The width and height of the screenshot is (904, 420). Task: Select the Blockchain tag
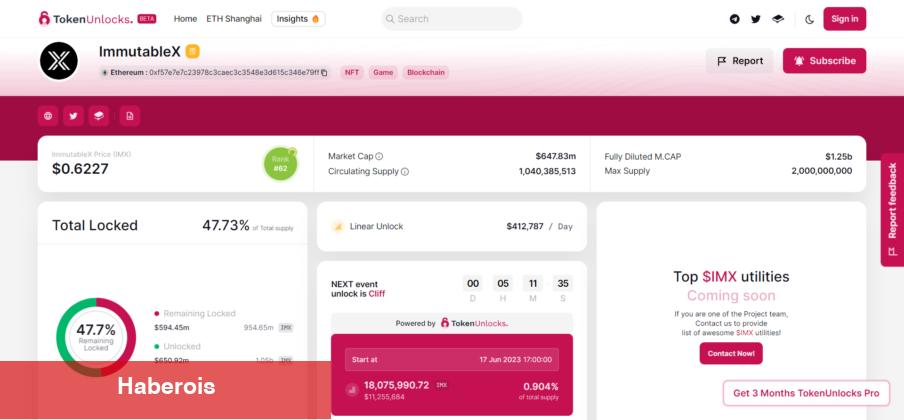pyautogui.click(x=425, y=73)
